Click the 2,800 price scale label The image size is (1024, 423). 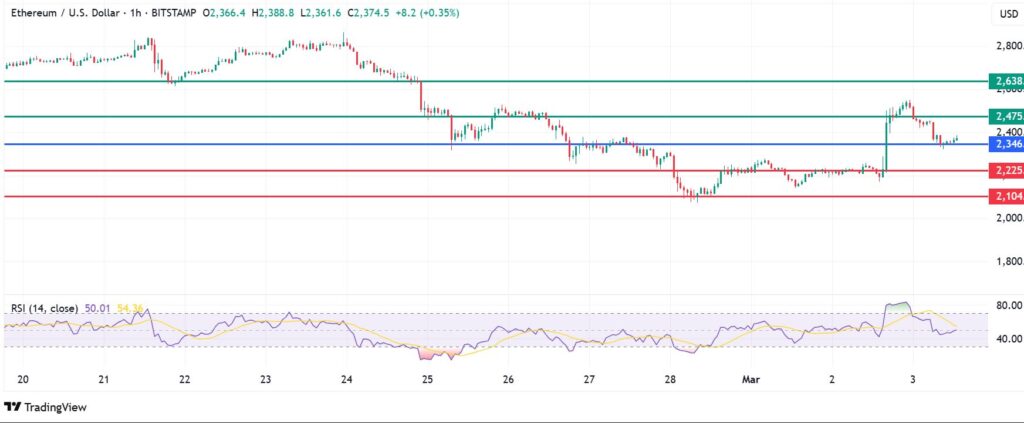click(1006, 46)
